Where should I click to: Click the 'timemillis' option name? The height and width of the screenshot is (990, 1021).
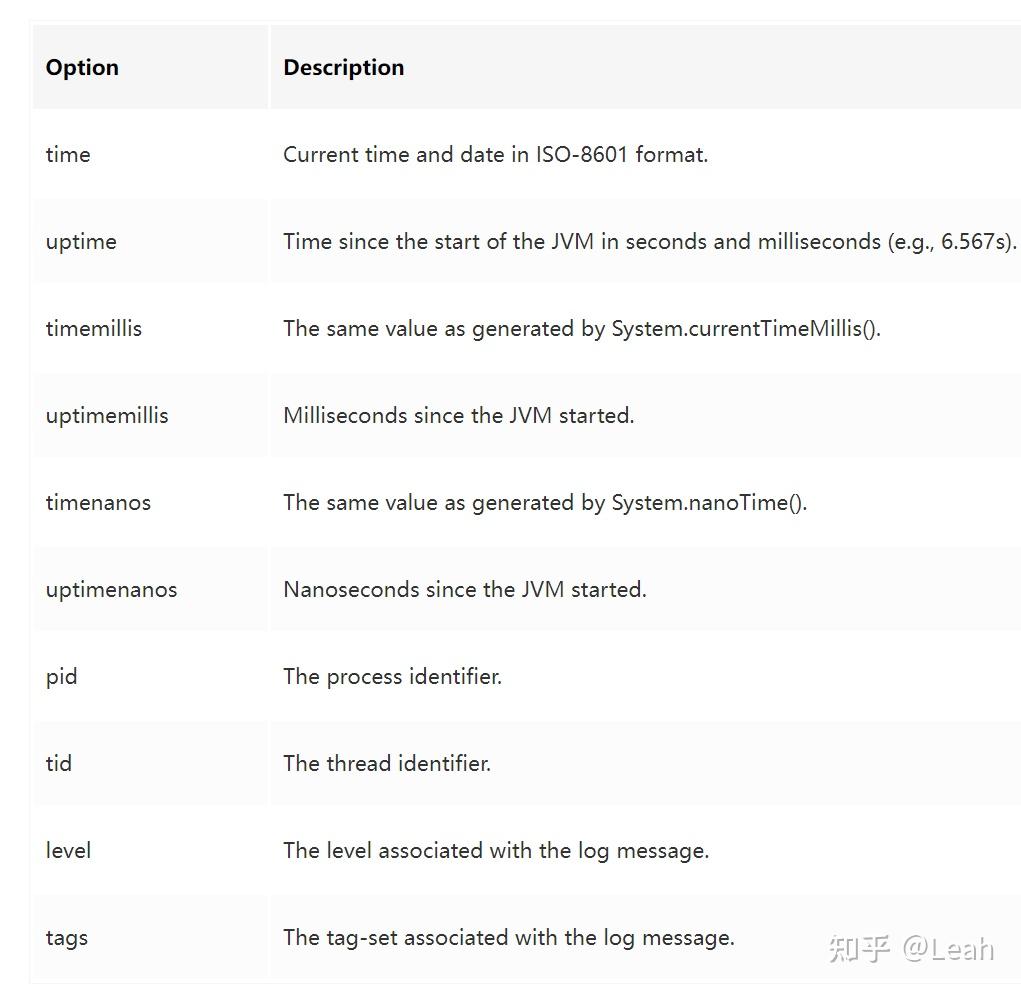click(x=94, y=328)
